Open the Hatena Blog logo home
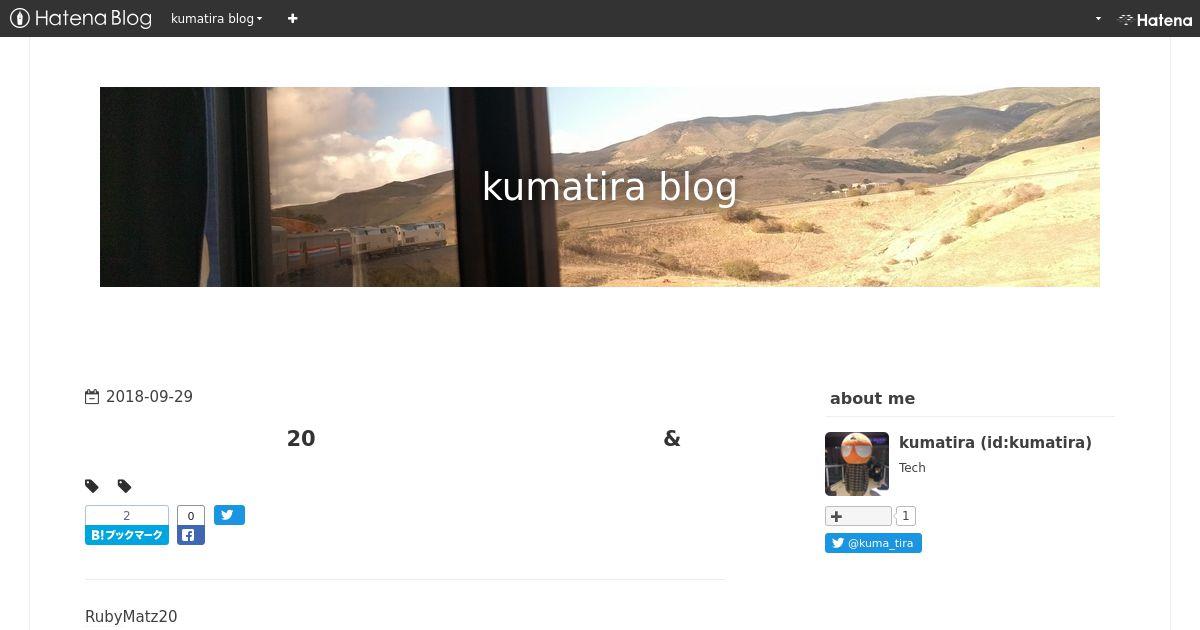The width and height of the screenshot is (1200, 630). click(x=81, y=18)
